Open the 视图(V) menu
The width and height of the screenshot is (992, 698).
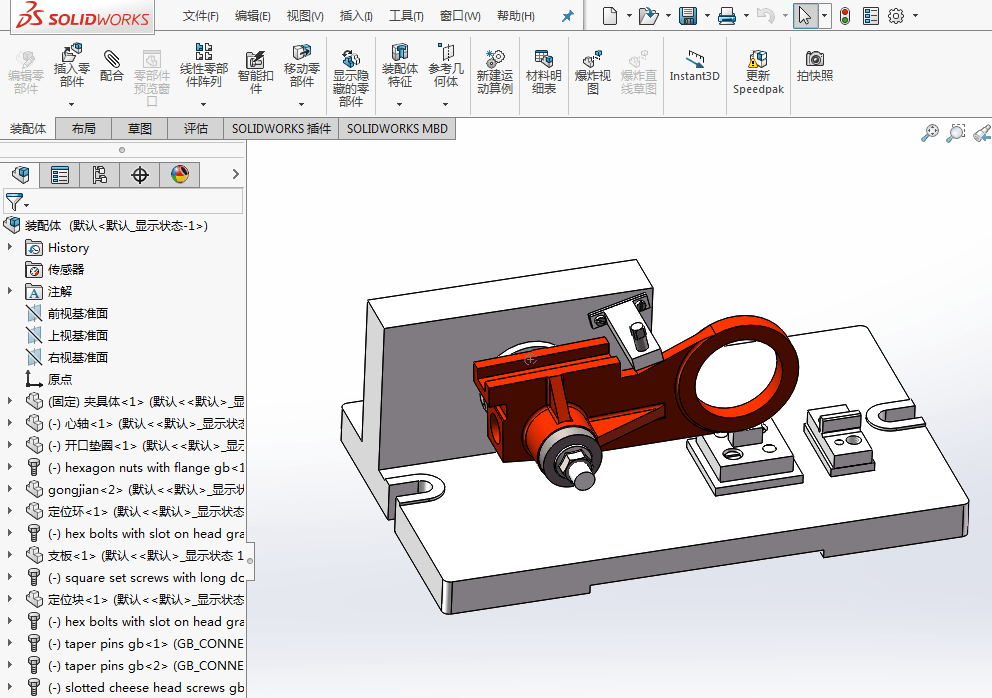(305, 16)
